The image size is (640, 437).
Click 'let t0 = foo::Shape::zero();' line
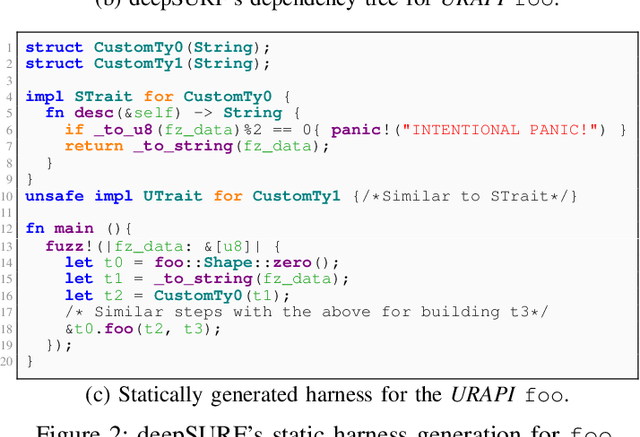pos(202,262)
